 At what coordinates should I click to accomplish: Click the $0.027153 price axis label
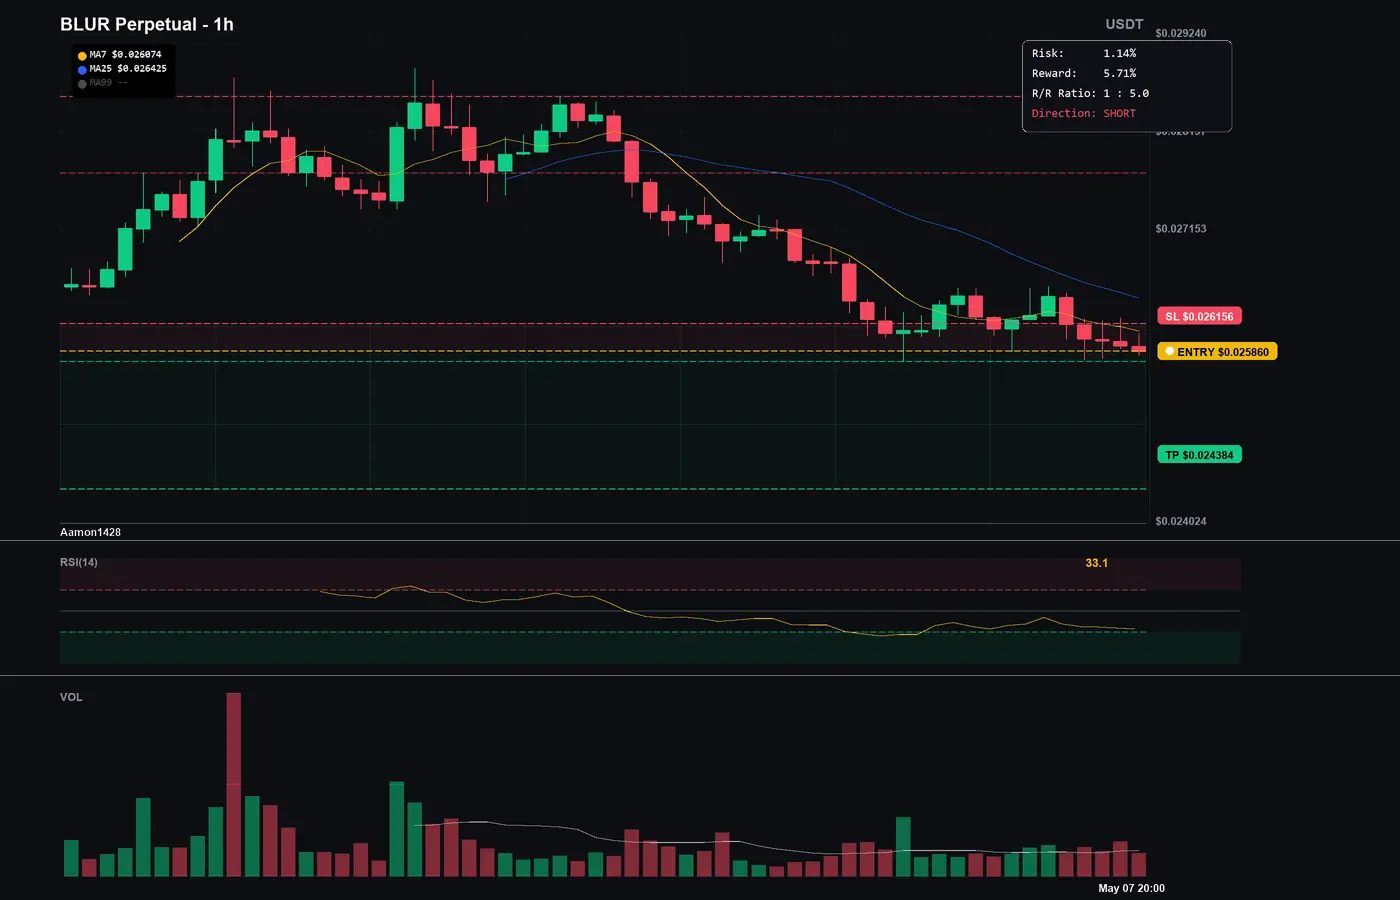[x=1181, y=229]
